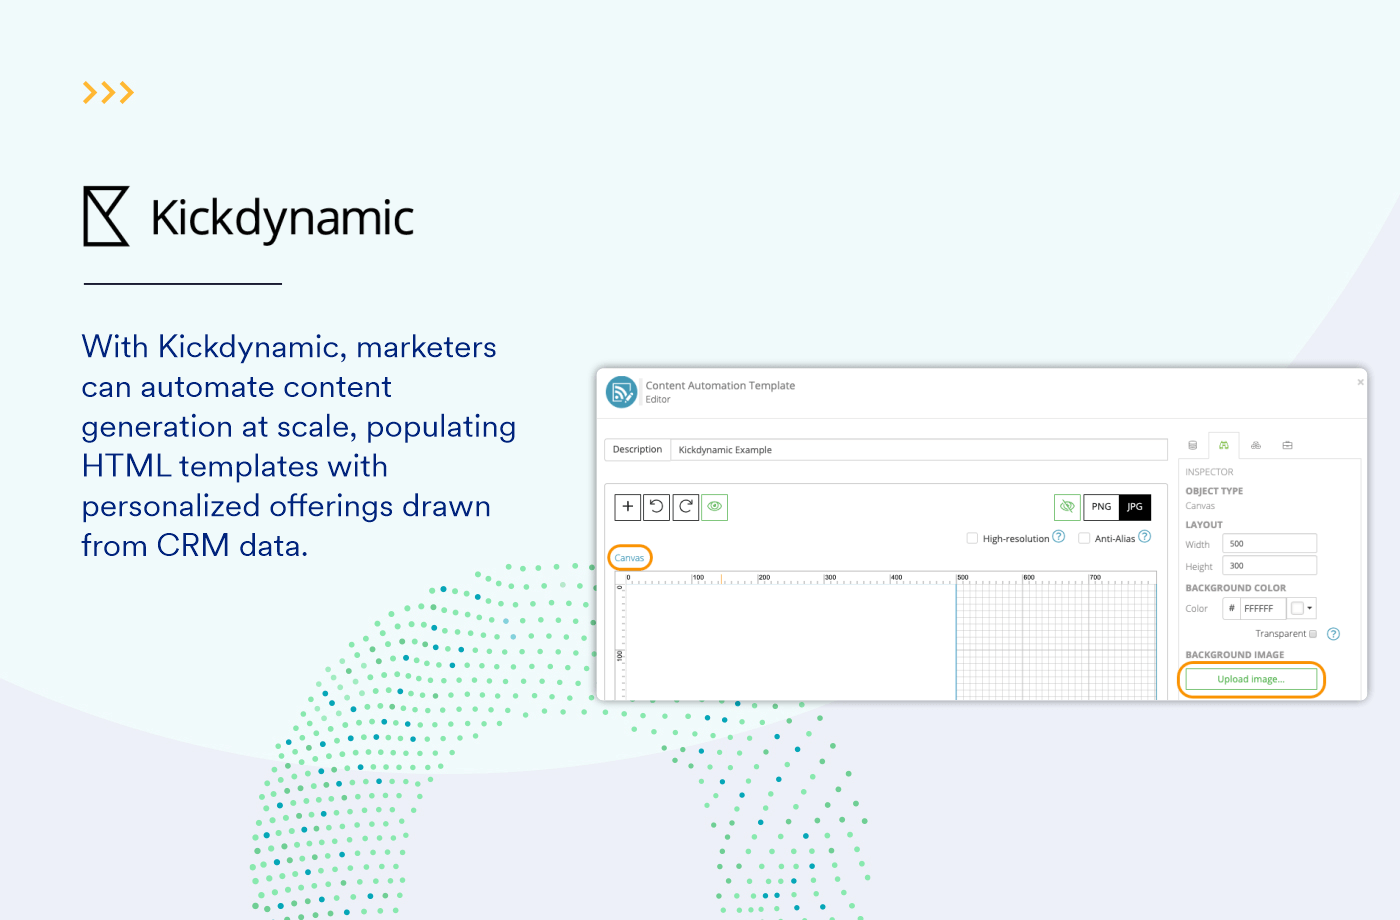Screen dimensions: 1400x920
Task: Select JPG output format
Action: [x=1135, y=507]
